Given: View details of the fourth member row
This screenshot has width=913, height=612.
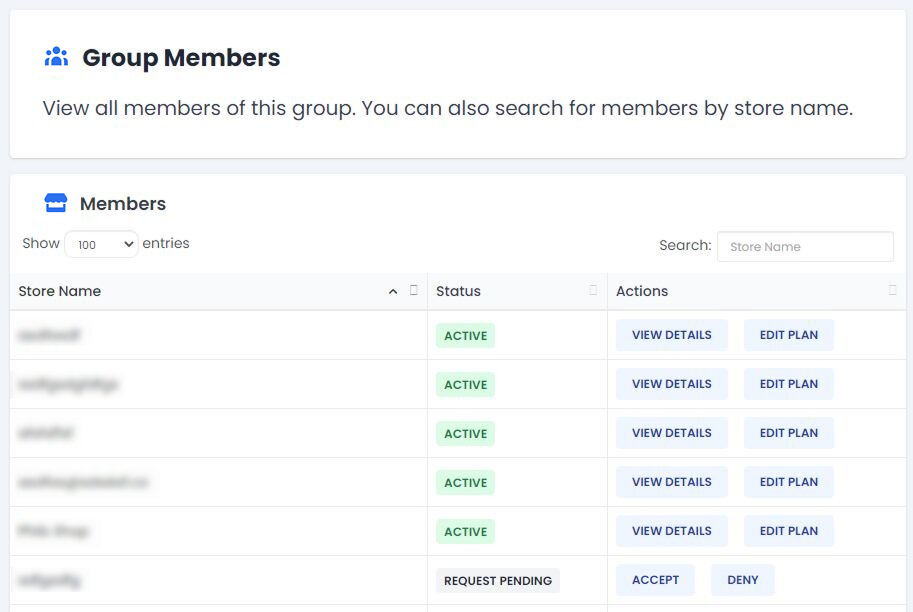Looking at the screenshot, I should click(671, 482).
